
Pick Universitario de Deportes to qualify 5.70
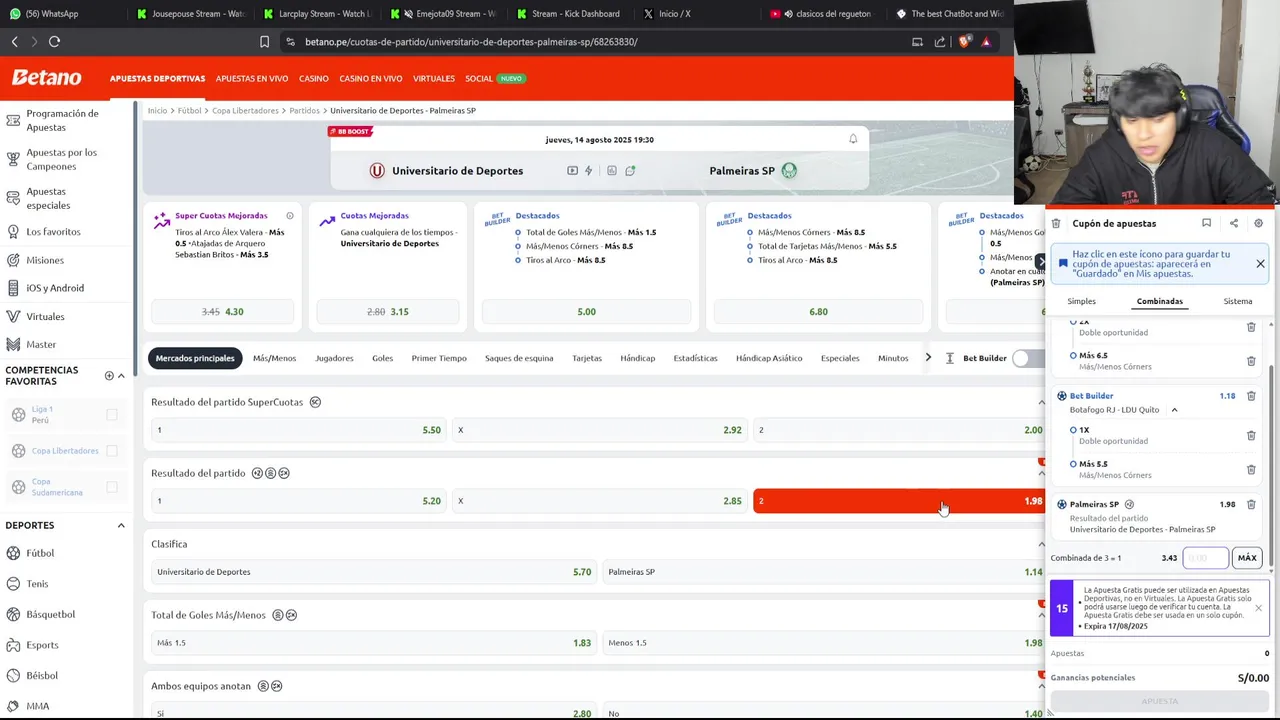[x=373, y=572]
